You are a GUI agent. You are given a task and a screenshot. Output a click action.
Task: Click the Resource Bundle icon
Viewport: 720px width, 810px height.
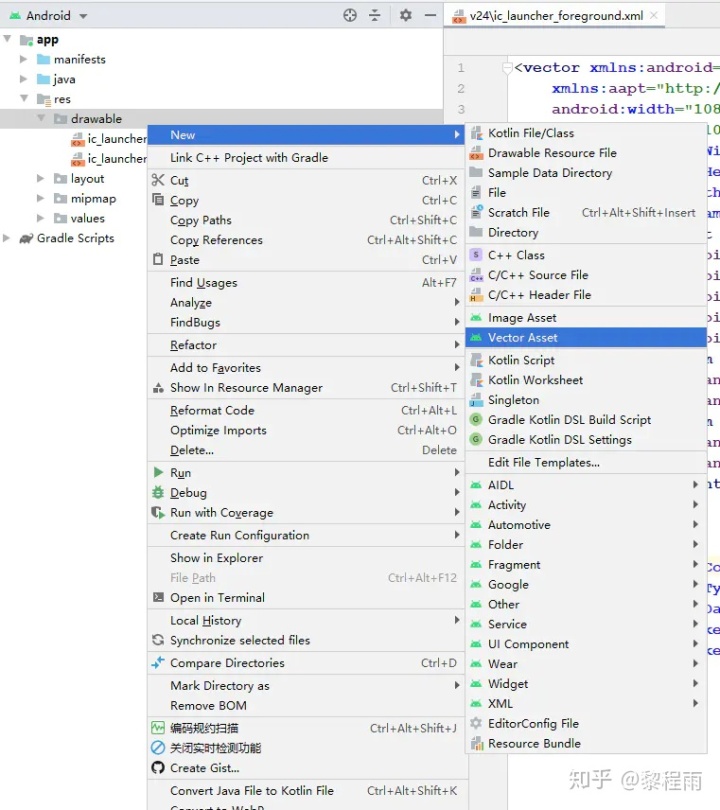point(476,743)
